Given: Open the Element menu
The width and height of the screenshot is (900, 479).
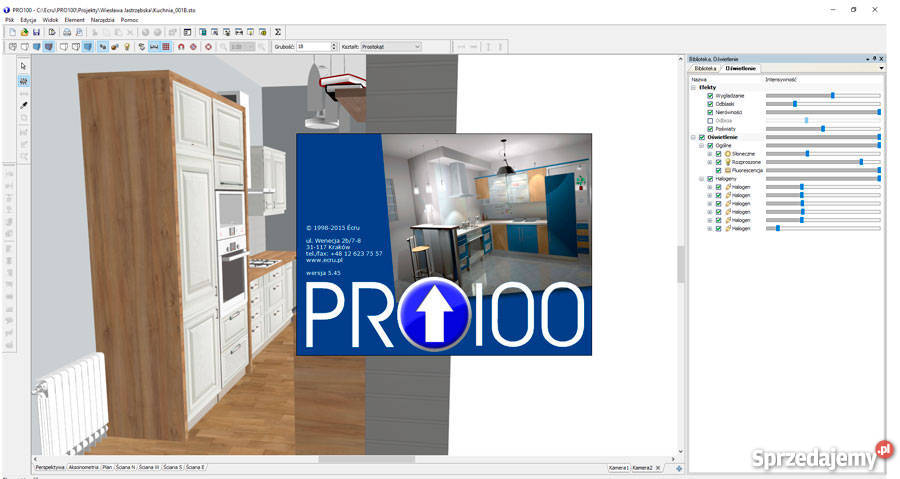Looking at the screenshot, I should point(75,20).
